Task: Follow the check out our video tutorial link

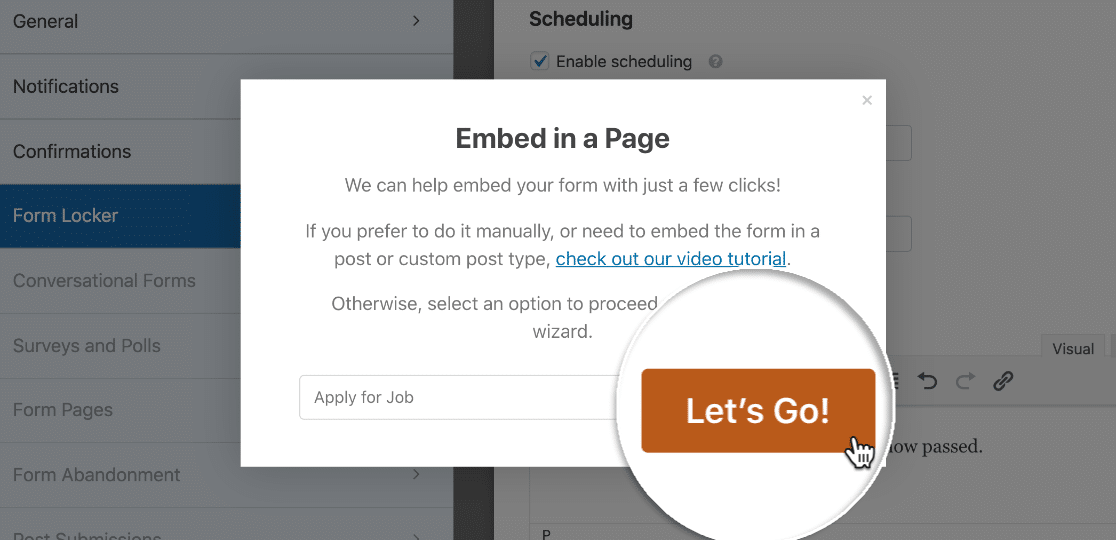Action: point(671,259)
